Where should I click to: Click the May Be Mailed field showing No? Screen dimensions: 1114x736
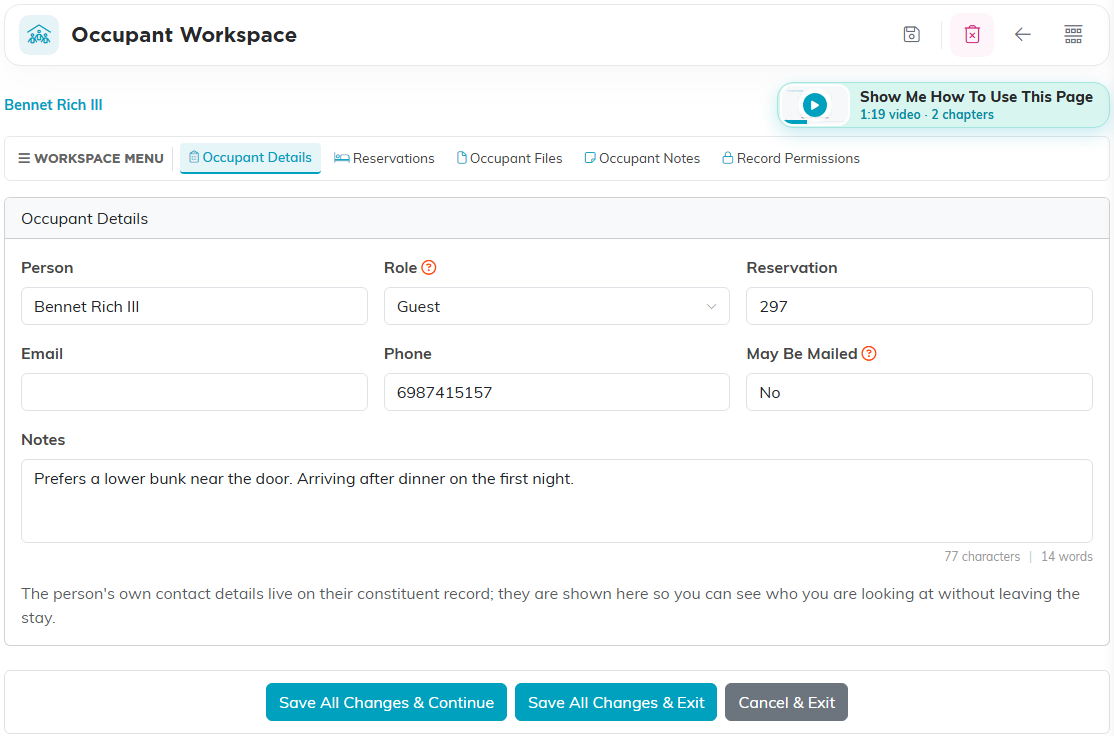point(919,392)
